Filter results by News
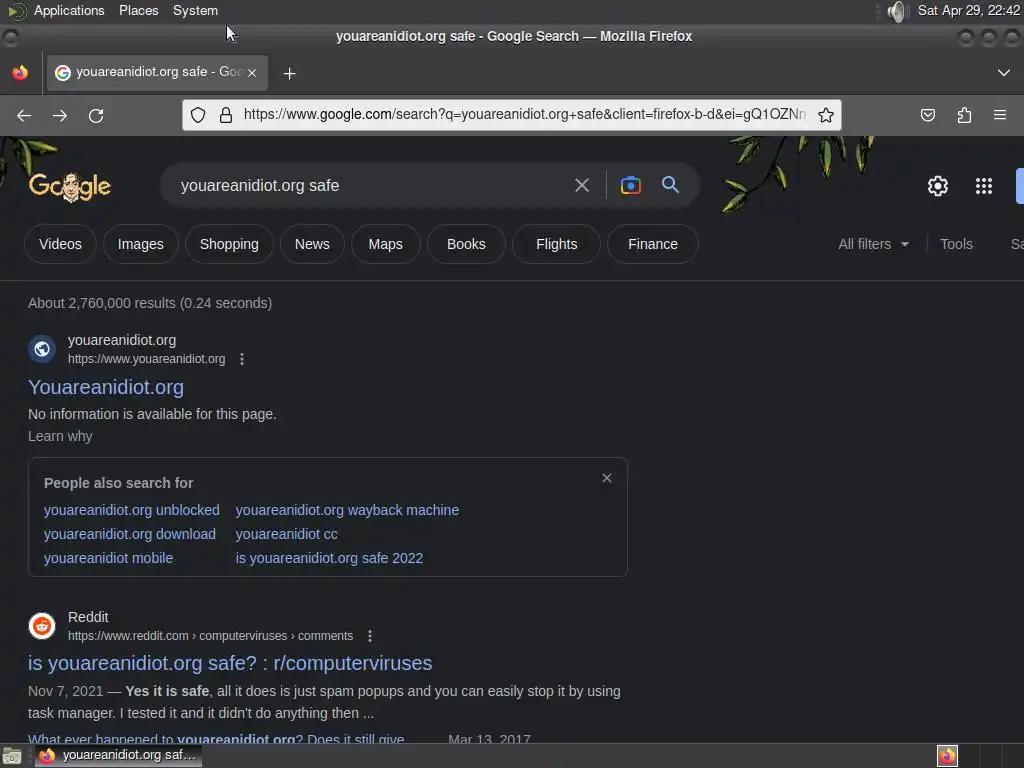The image size is (1024, 768). pos(312,244)
